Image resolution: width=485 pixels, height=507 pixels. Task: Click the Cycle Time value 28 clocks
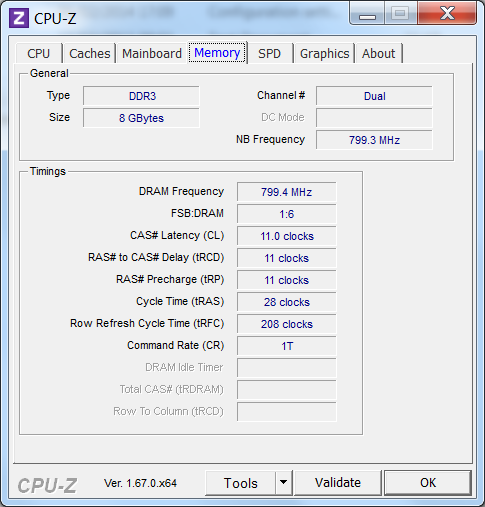[287, 302]
